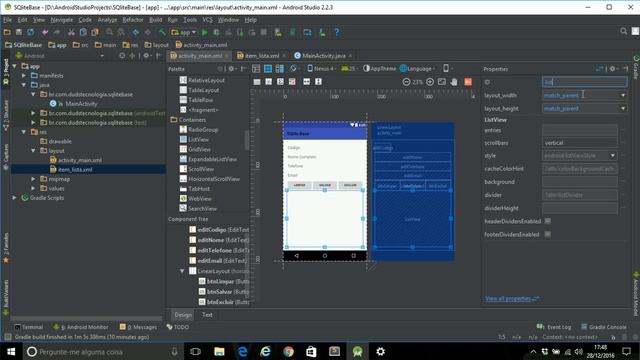Screen dimensions: 640x360
Task: Click the Cut scissors toolbar icon
Action: point(71,32)
